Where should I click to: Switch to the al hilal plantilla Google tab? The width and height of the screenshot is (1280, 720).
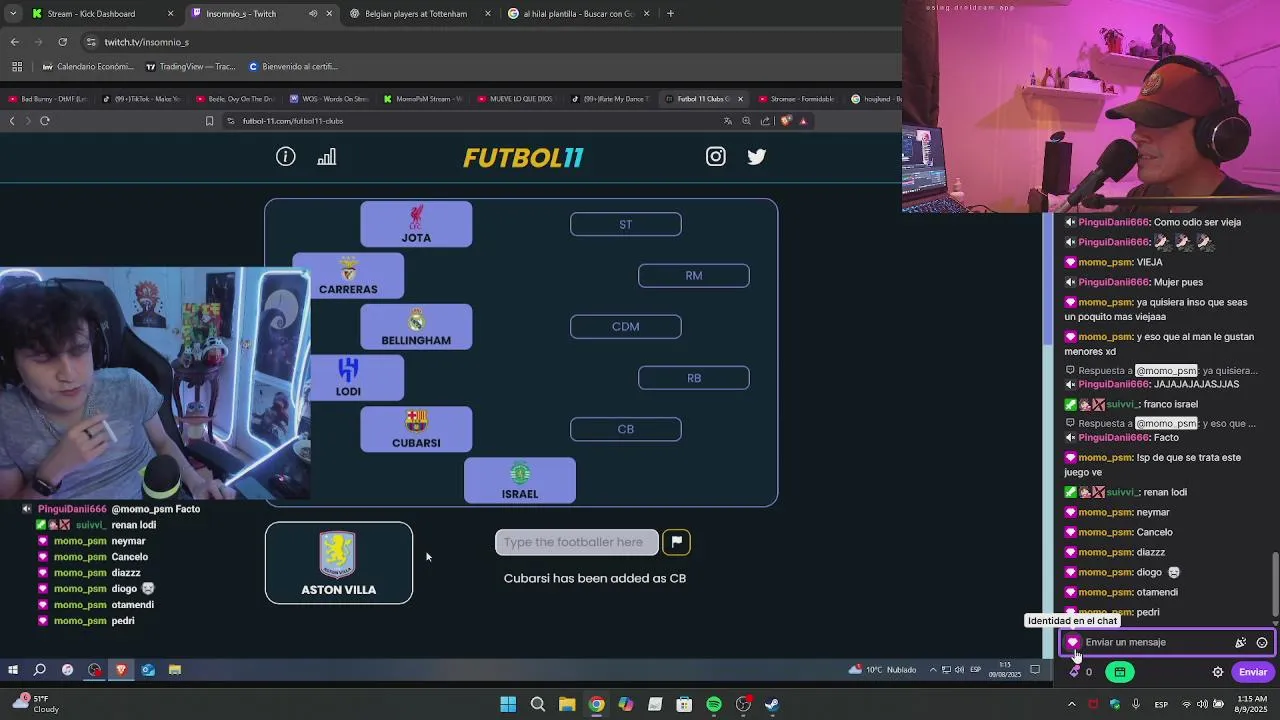[578, 14]
